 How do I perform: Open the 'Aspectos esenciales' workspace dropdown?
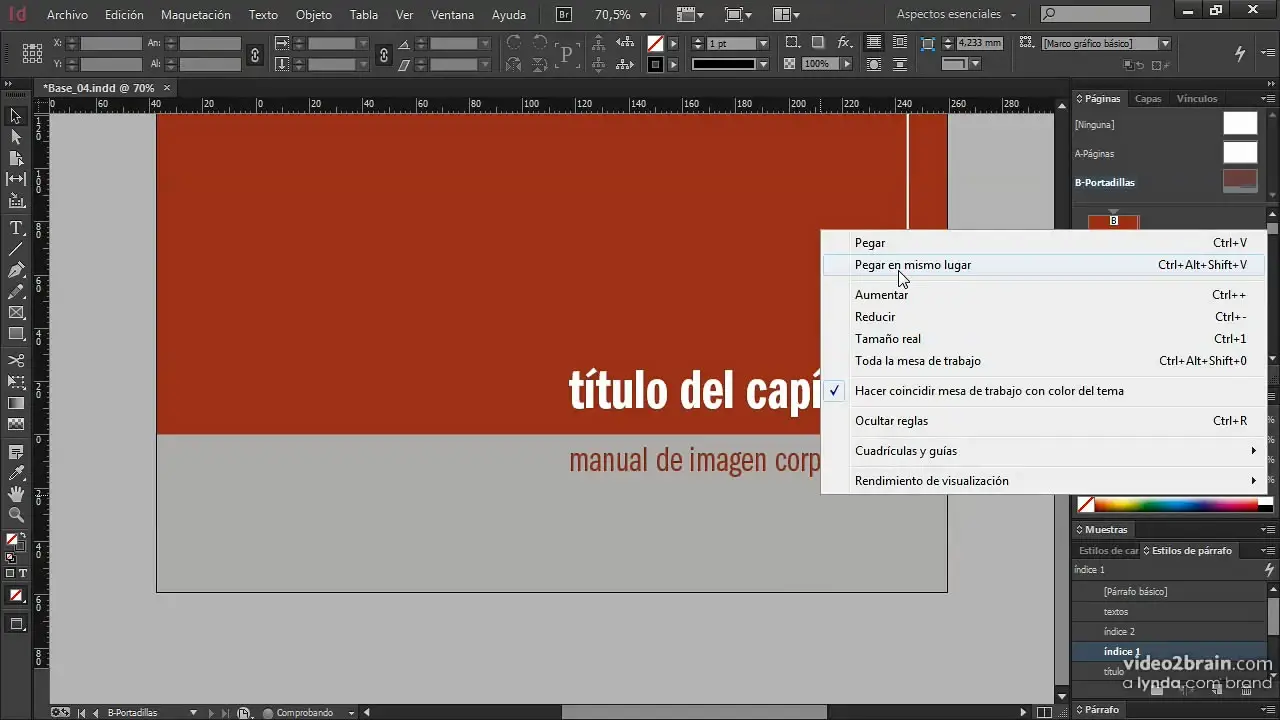pos(956,15)
